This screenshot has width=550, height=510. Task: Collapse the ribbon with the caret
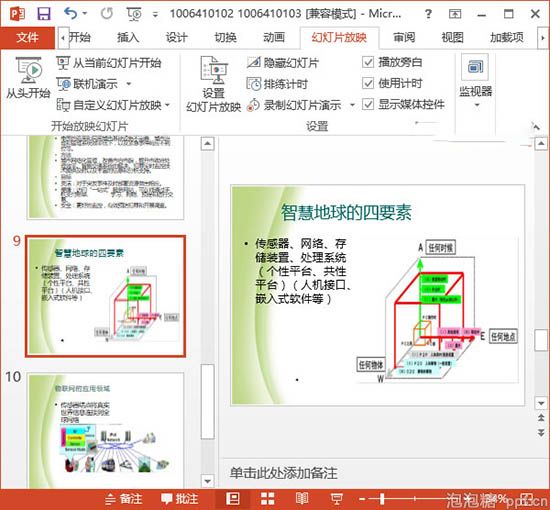[x=536, y=127]
